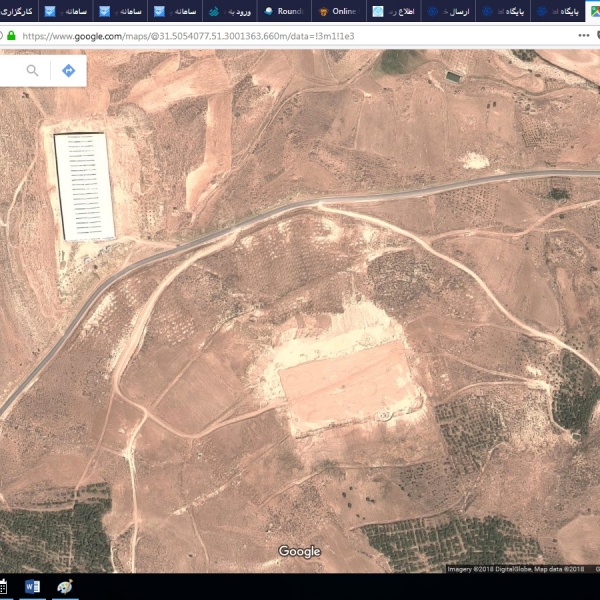Click the Google Maps search magnifier icon
This screenshot has height=600, width=600.
click(x=33, y=70)
